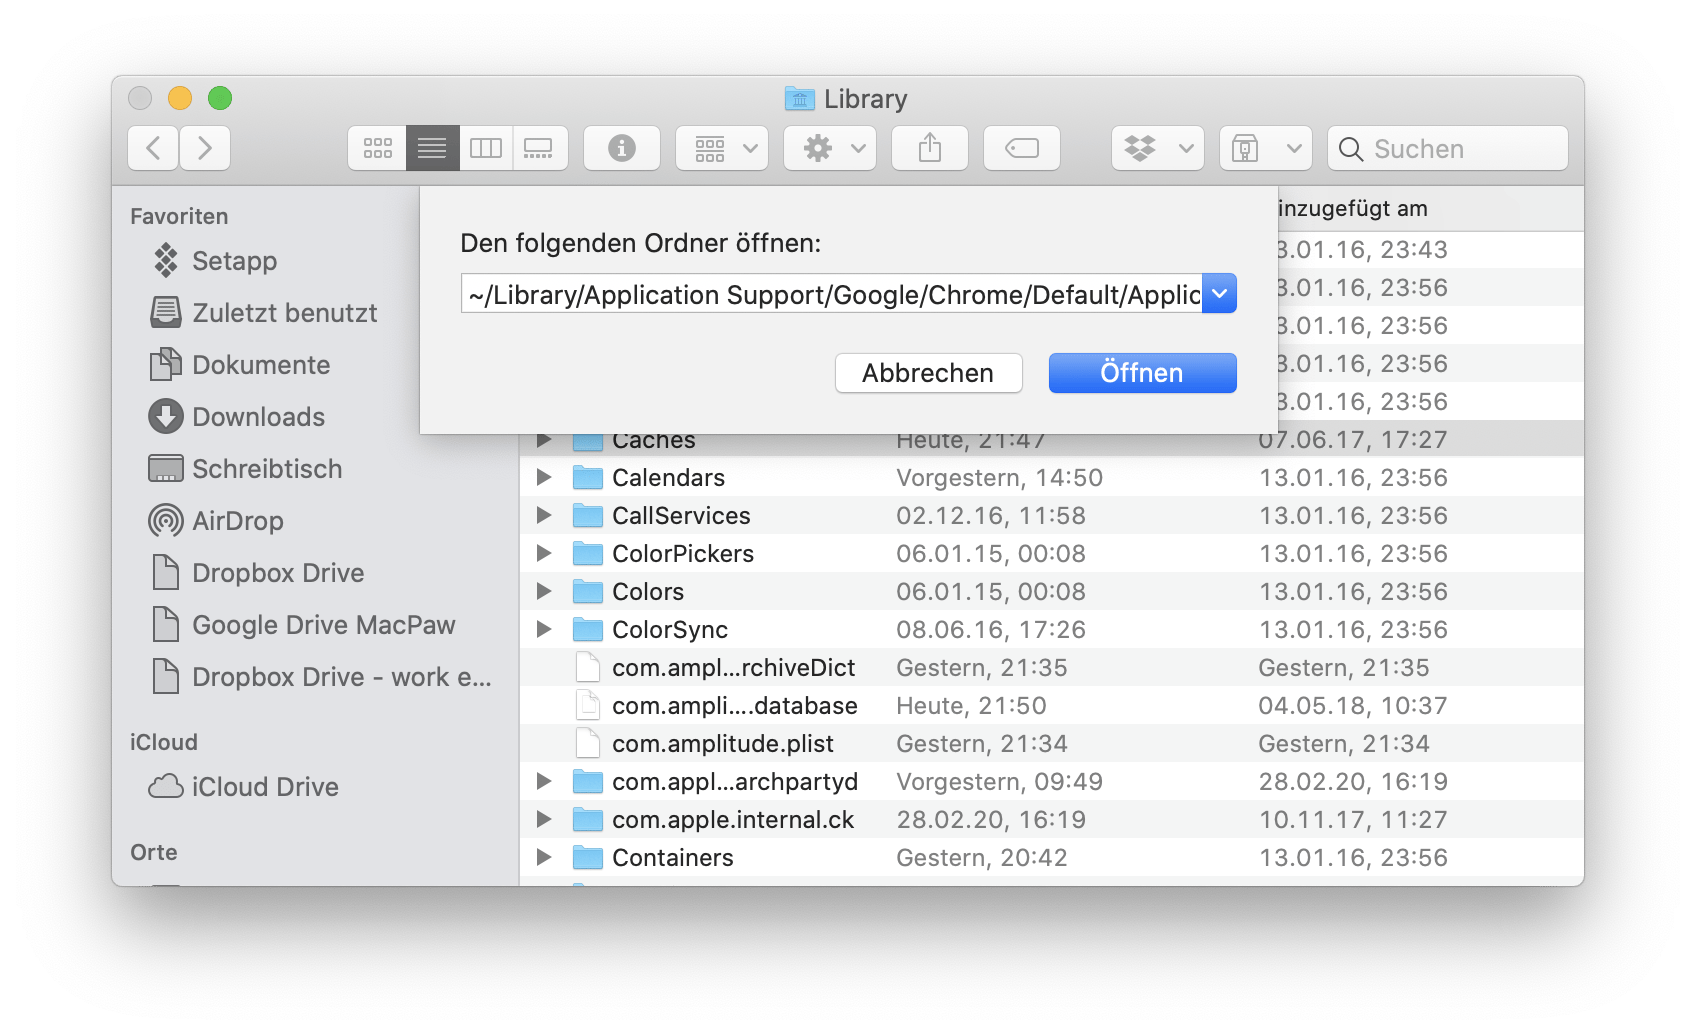Click the share icon in toolbar
1696x1034 pixels.
click(x=930, y=148)
